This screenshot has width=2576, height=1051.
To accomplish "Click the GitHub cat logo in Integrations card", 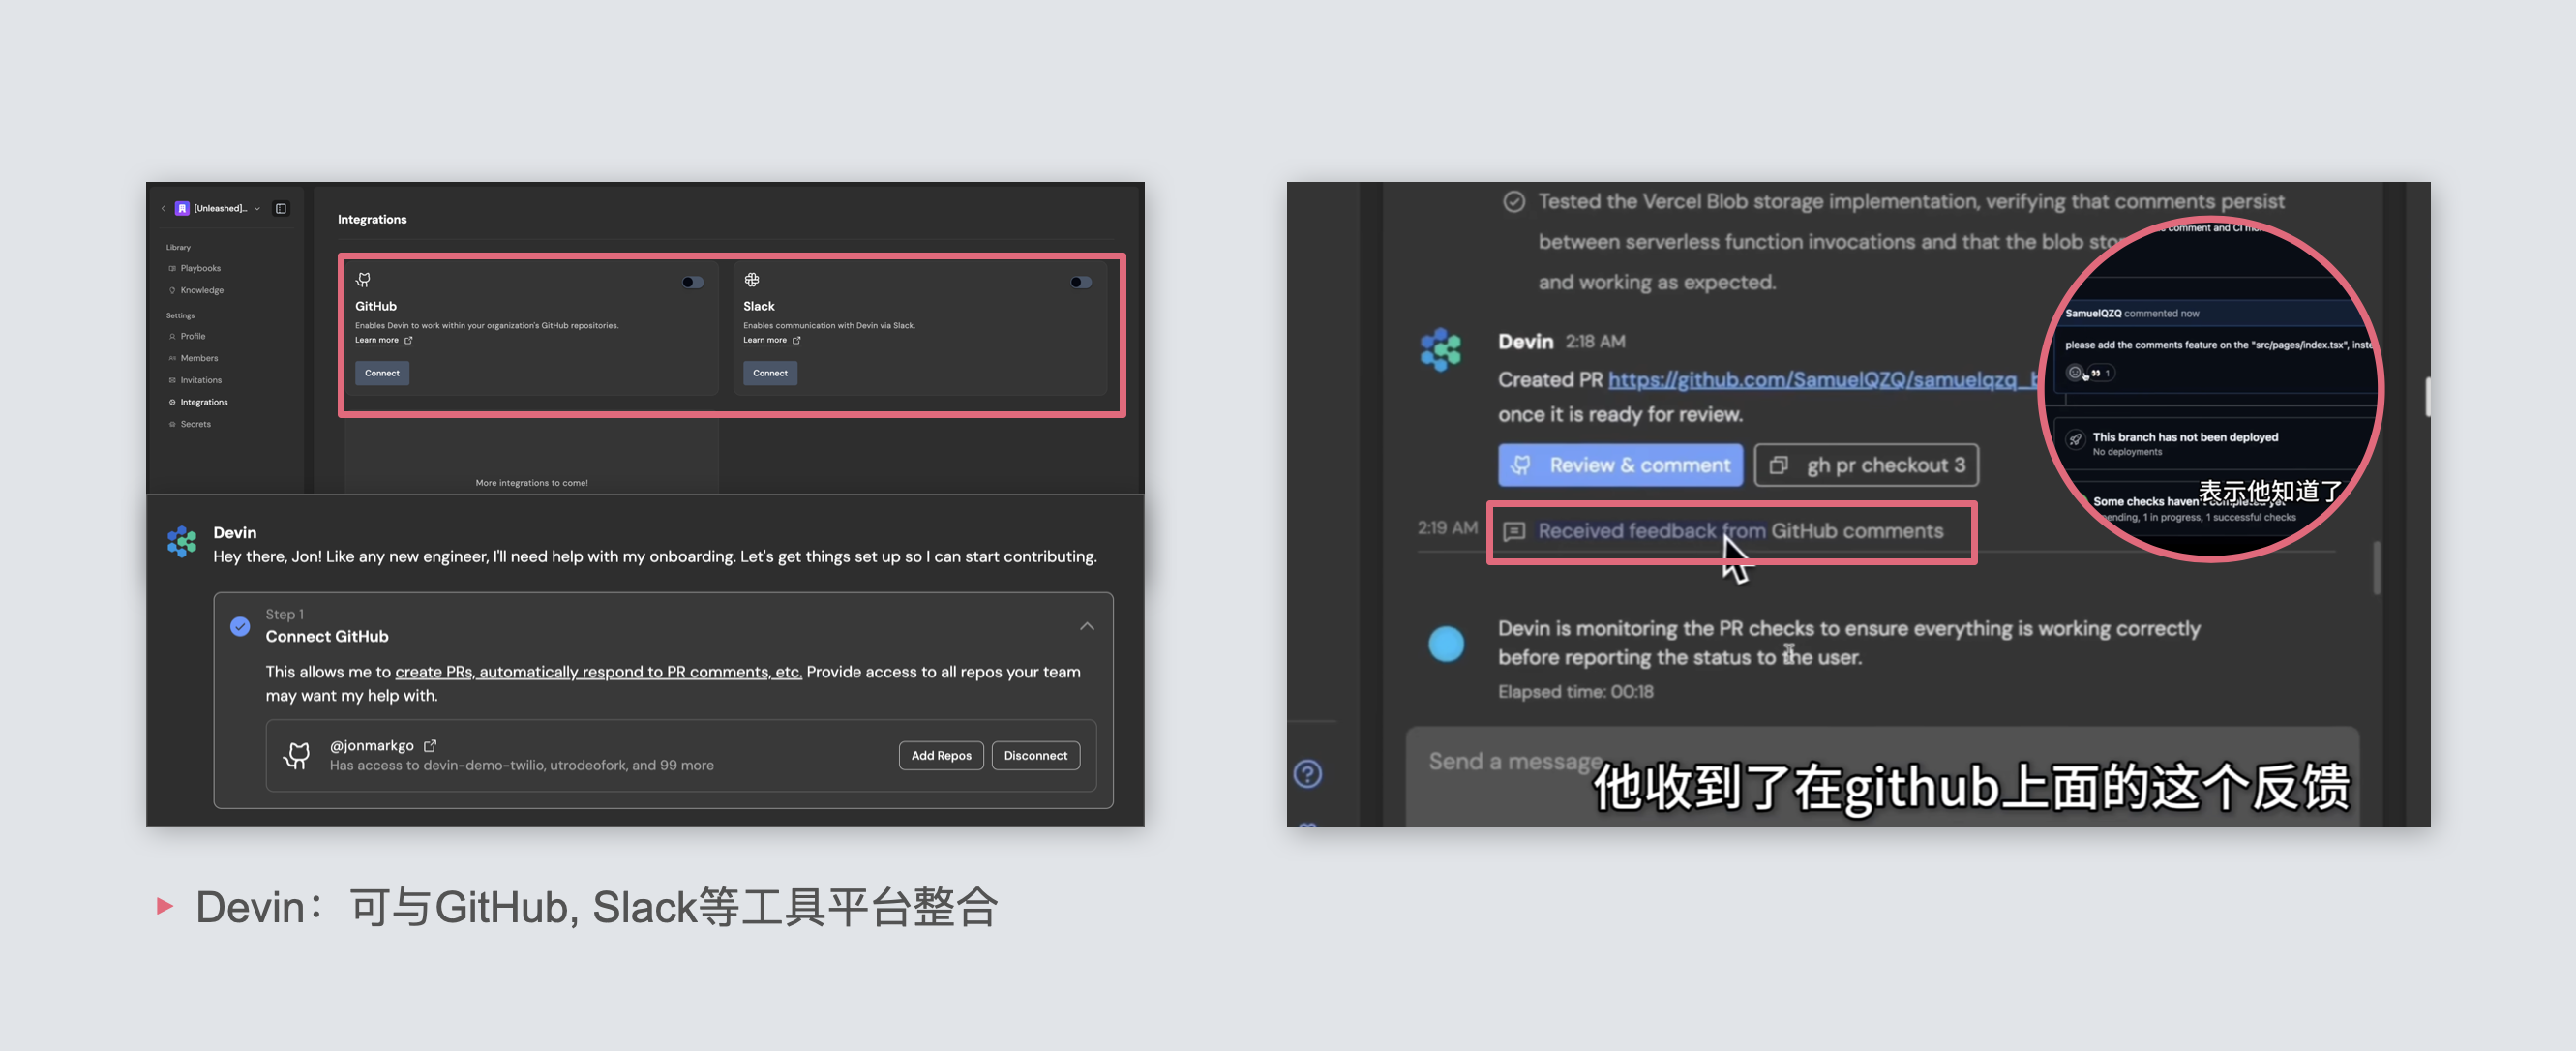I will [363, 280].
